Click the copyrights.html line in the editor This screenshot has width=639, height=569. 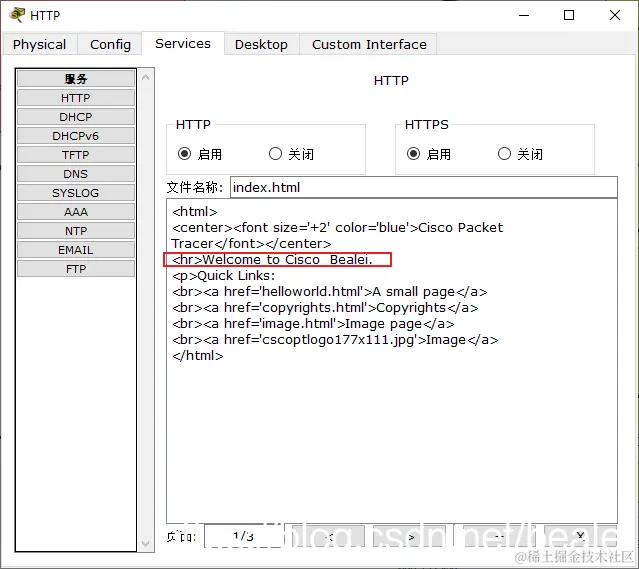pos(325,308)
